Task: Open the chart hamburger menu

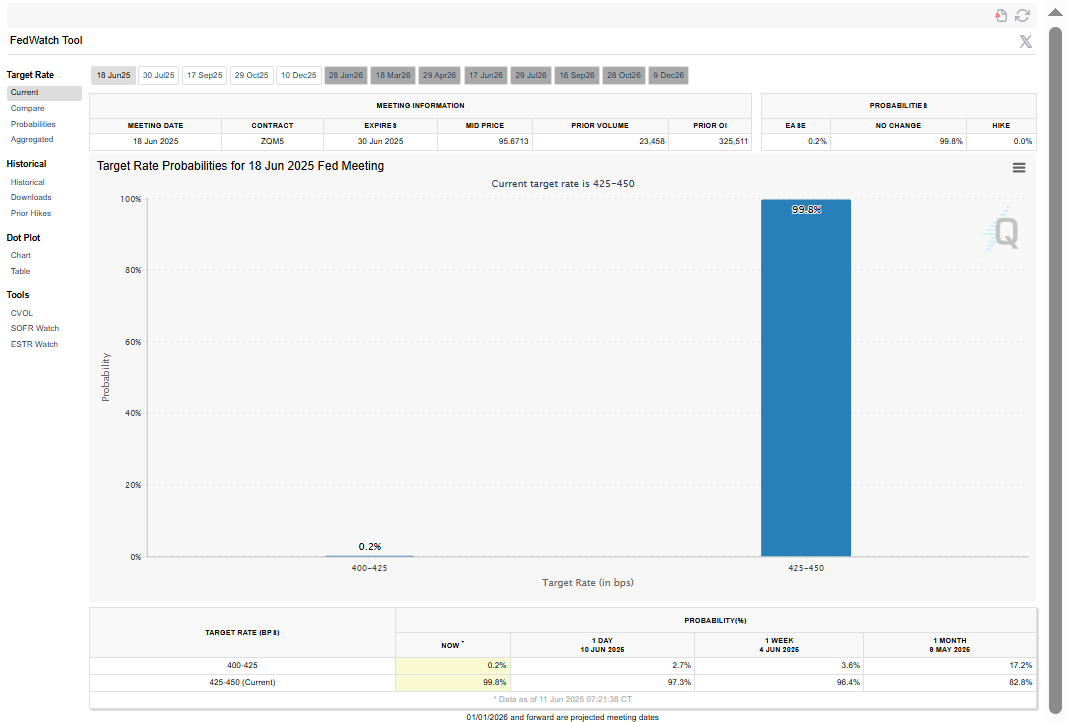Action: (x=1019, y=168)
